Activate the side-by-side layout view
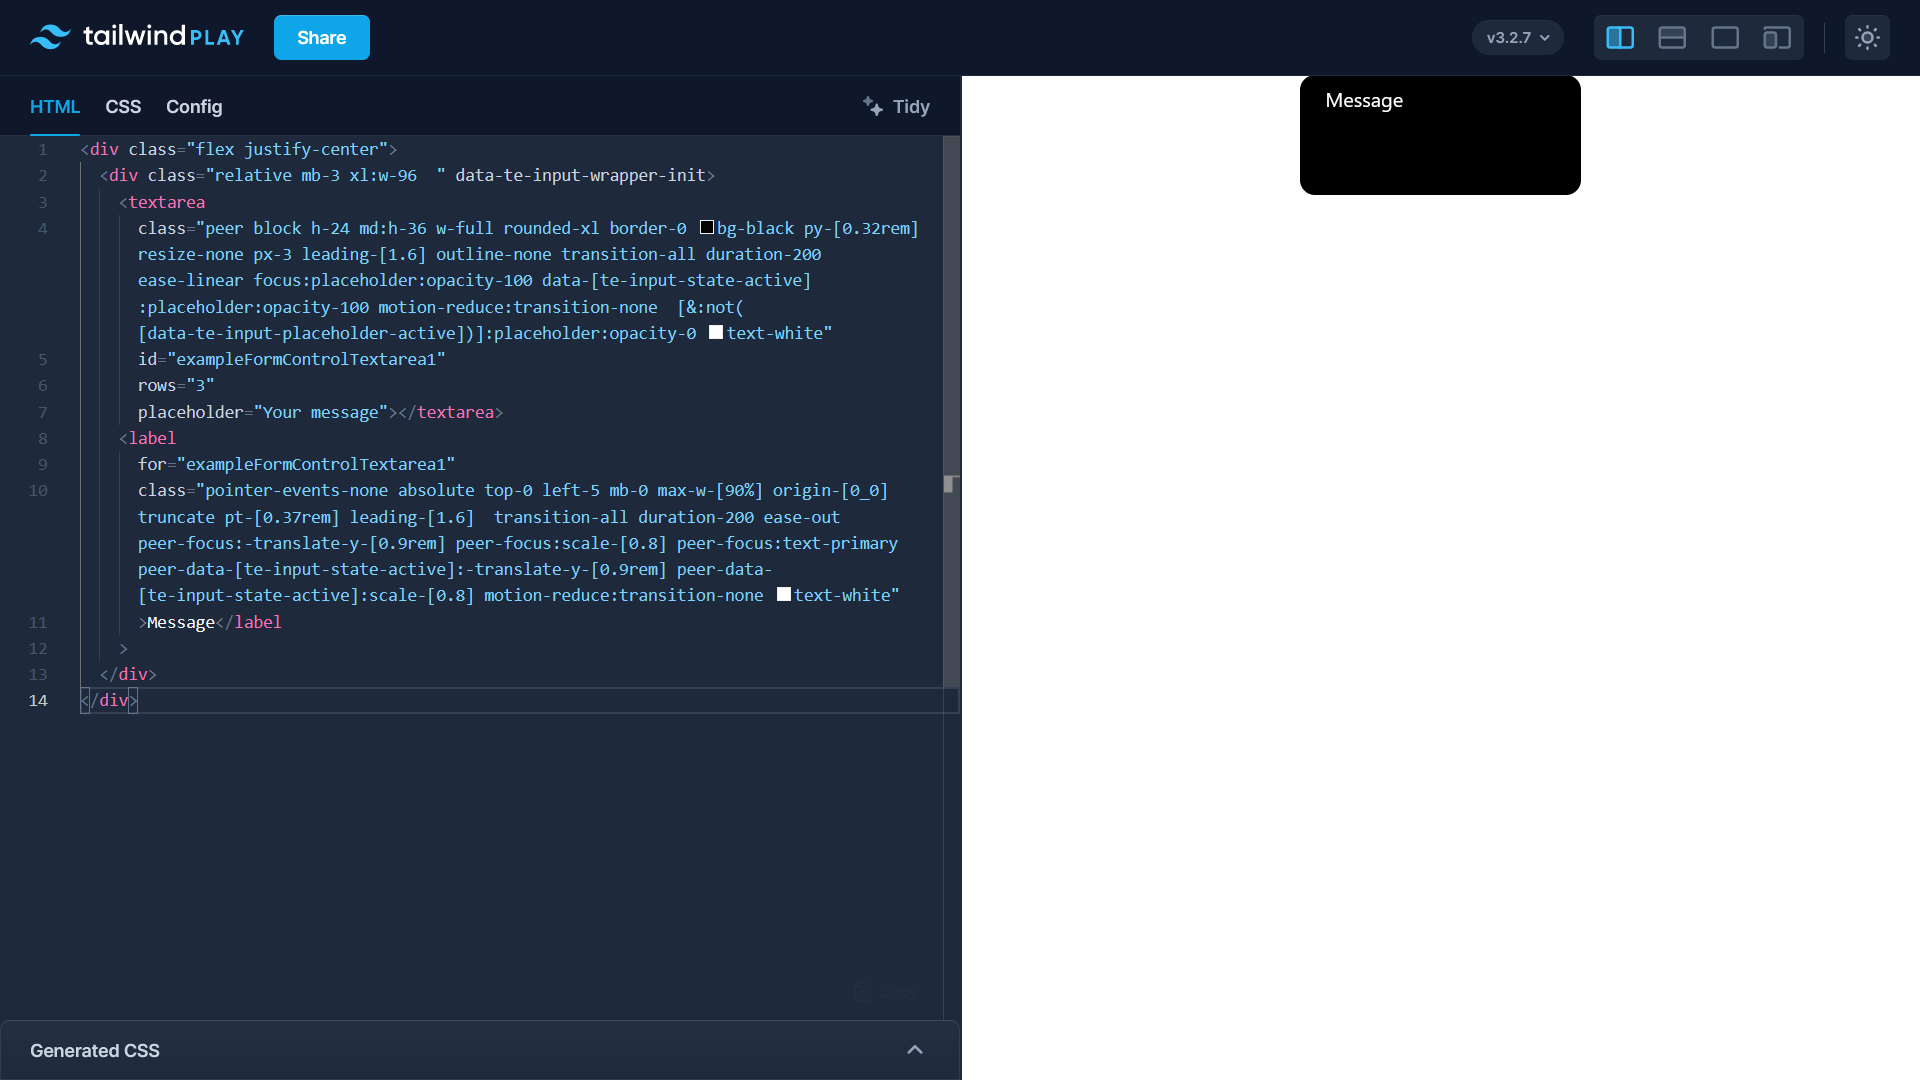 [x=1620, y=37]
